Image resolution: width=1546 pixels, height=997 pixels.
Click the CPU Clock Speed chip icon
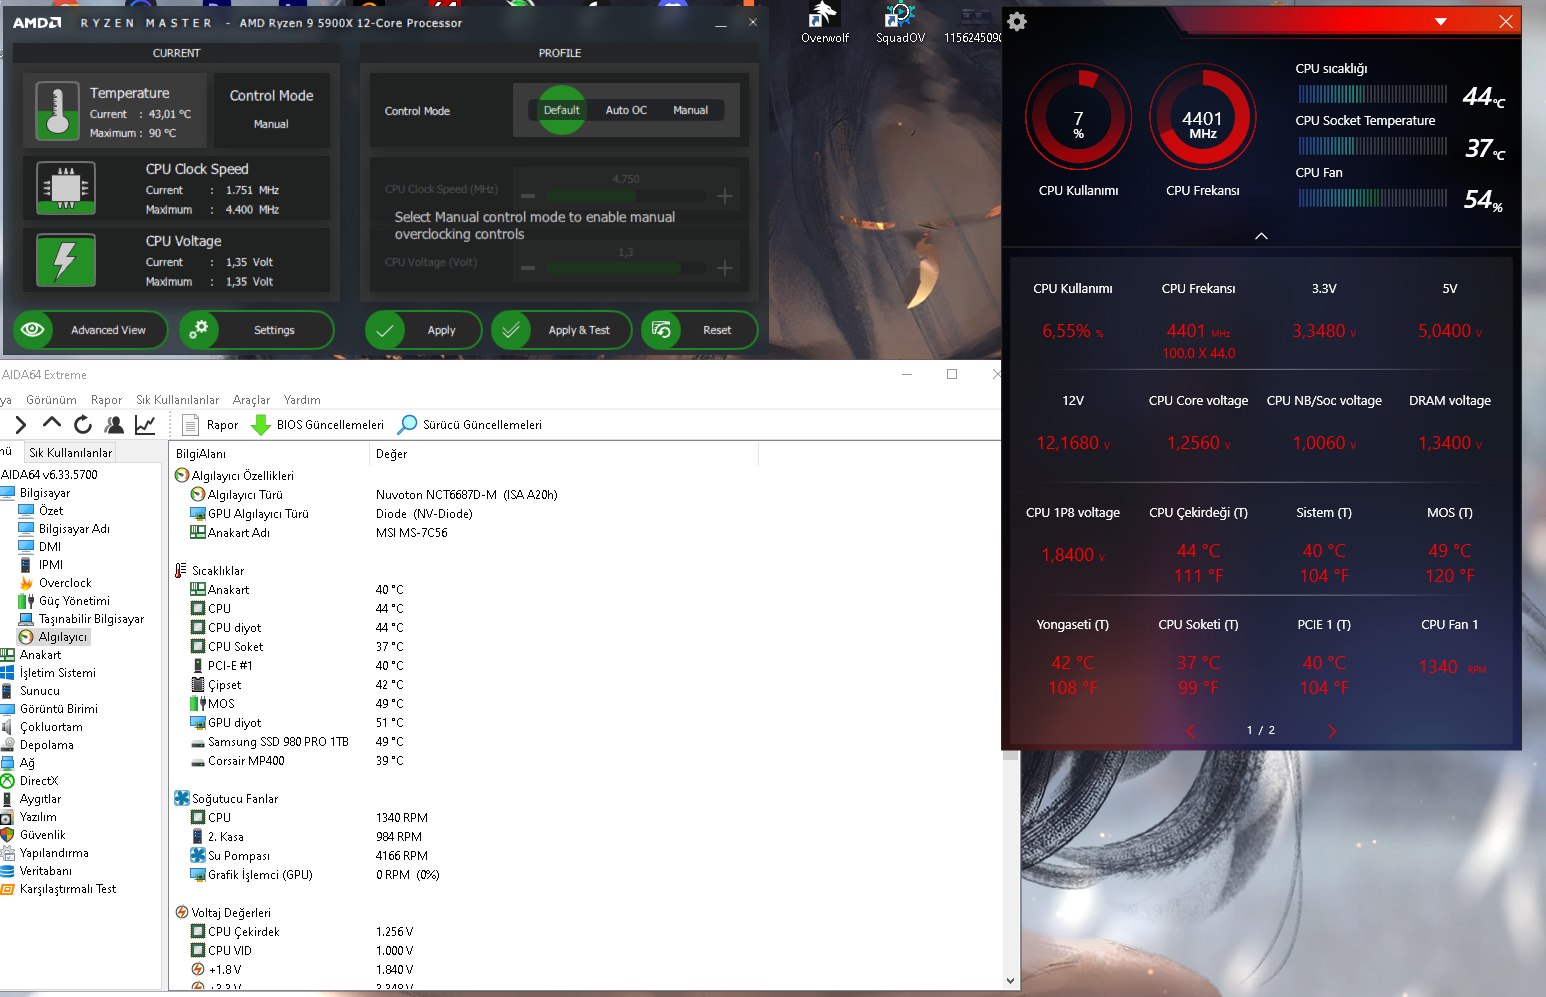click(x=66, y=188)
